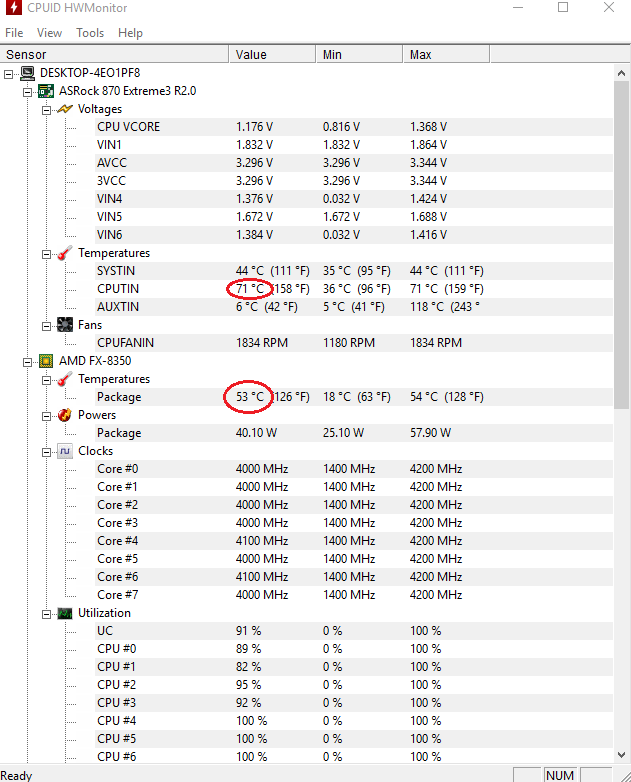Select the Package power row label
Viewport: 631px width, 782px height.
(119, 433)
